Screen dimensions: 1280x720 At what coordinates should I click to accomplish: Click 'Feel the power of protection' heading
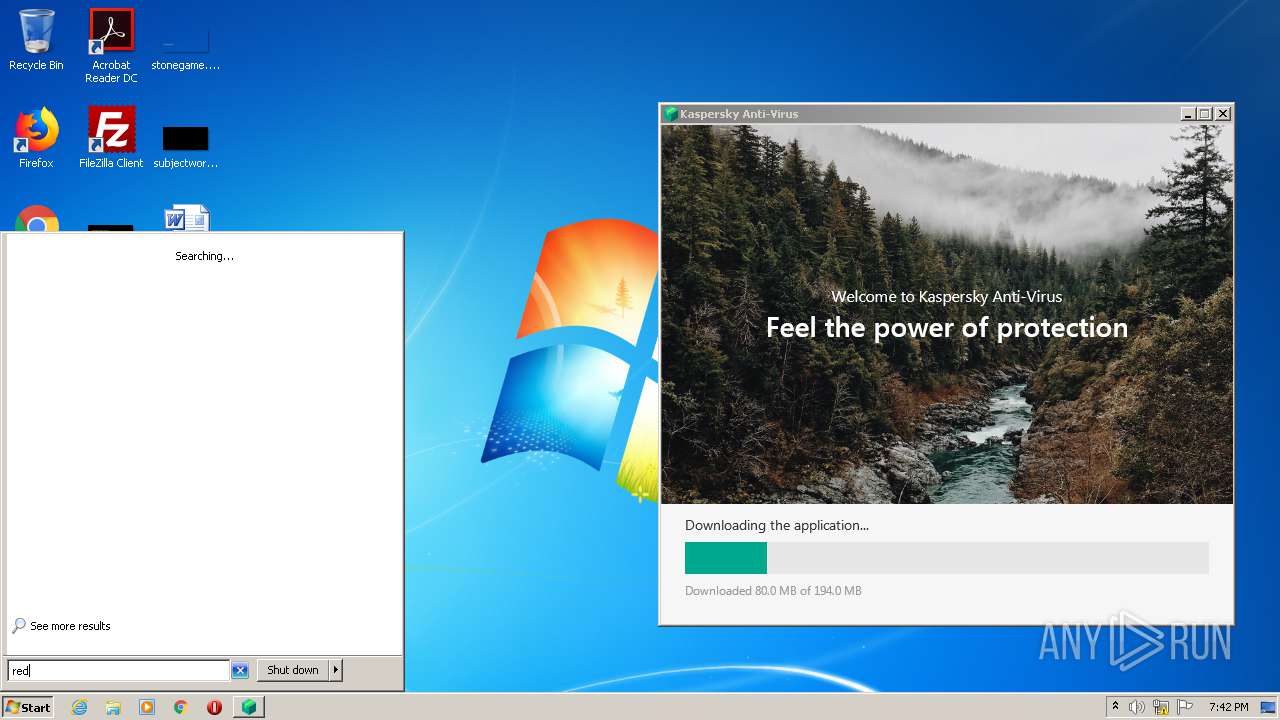[947, 328]
